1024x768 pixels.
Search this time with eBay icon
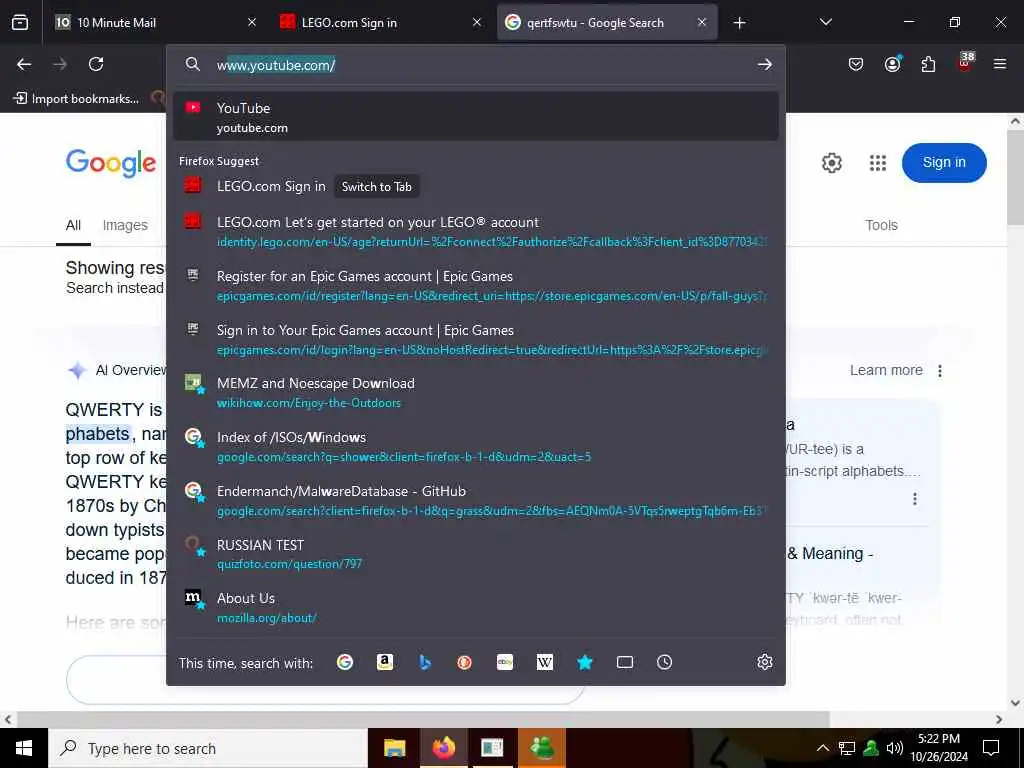pyautogui.click(x=505, y=662)
